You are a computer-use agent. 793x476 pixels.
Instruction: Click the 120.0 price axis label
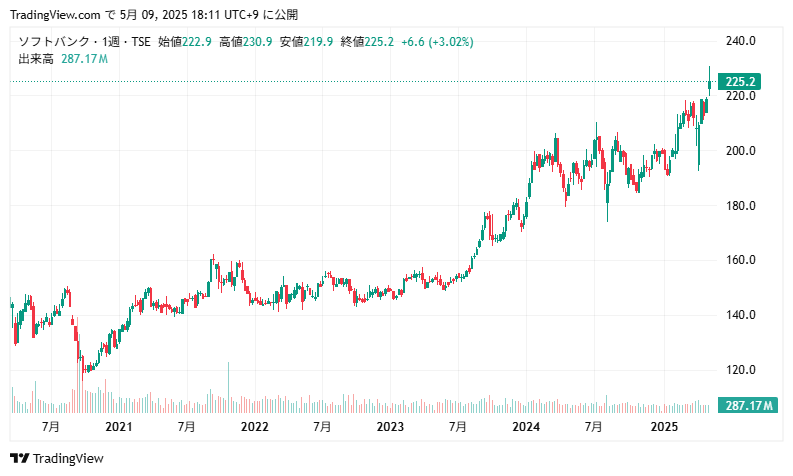[x=740, y=370]
